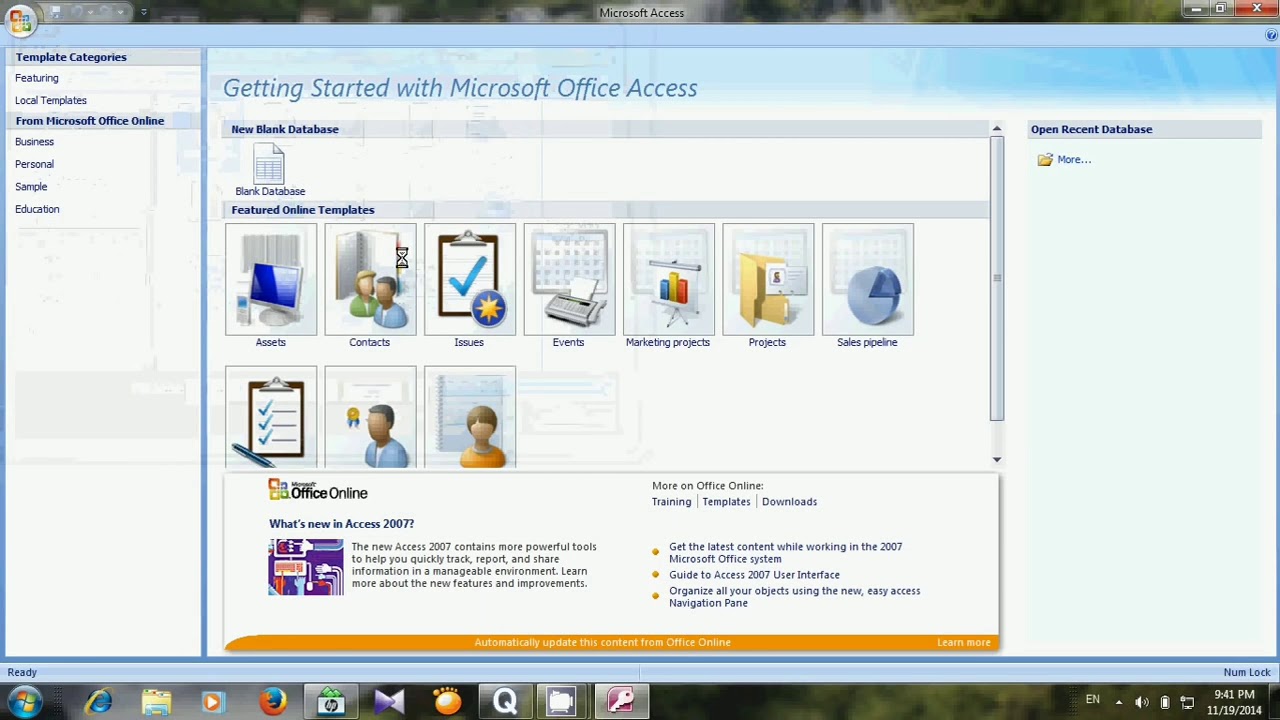
Task: Select Local Templates category
Action: [51, 100]
